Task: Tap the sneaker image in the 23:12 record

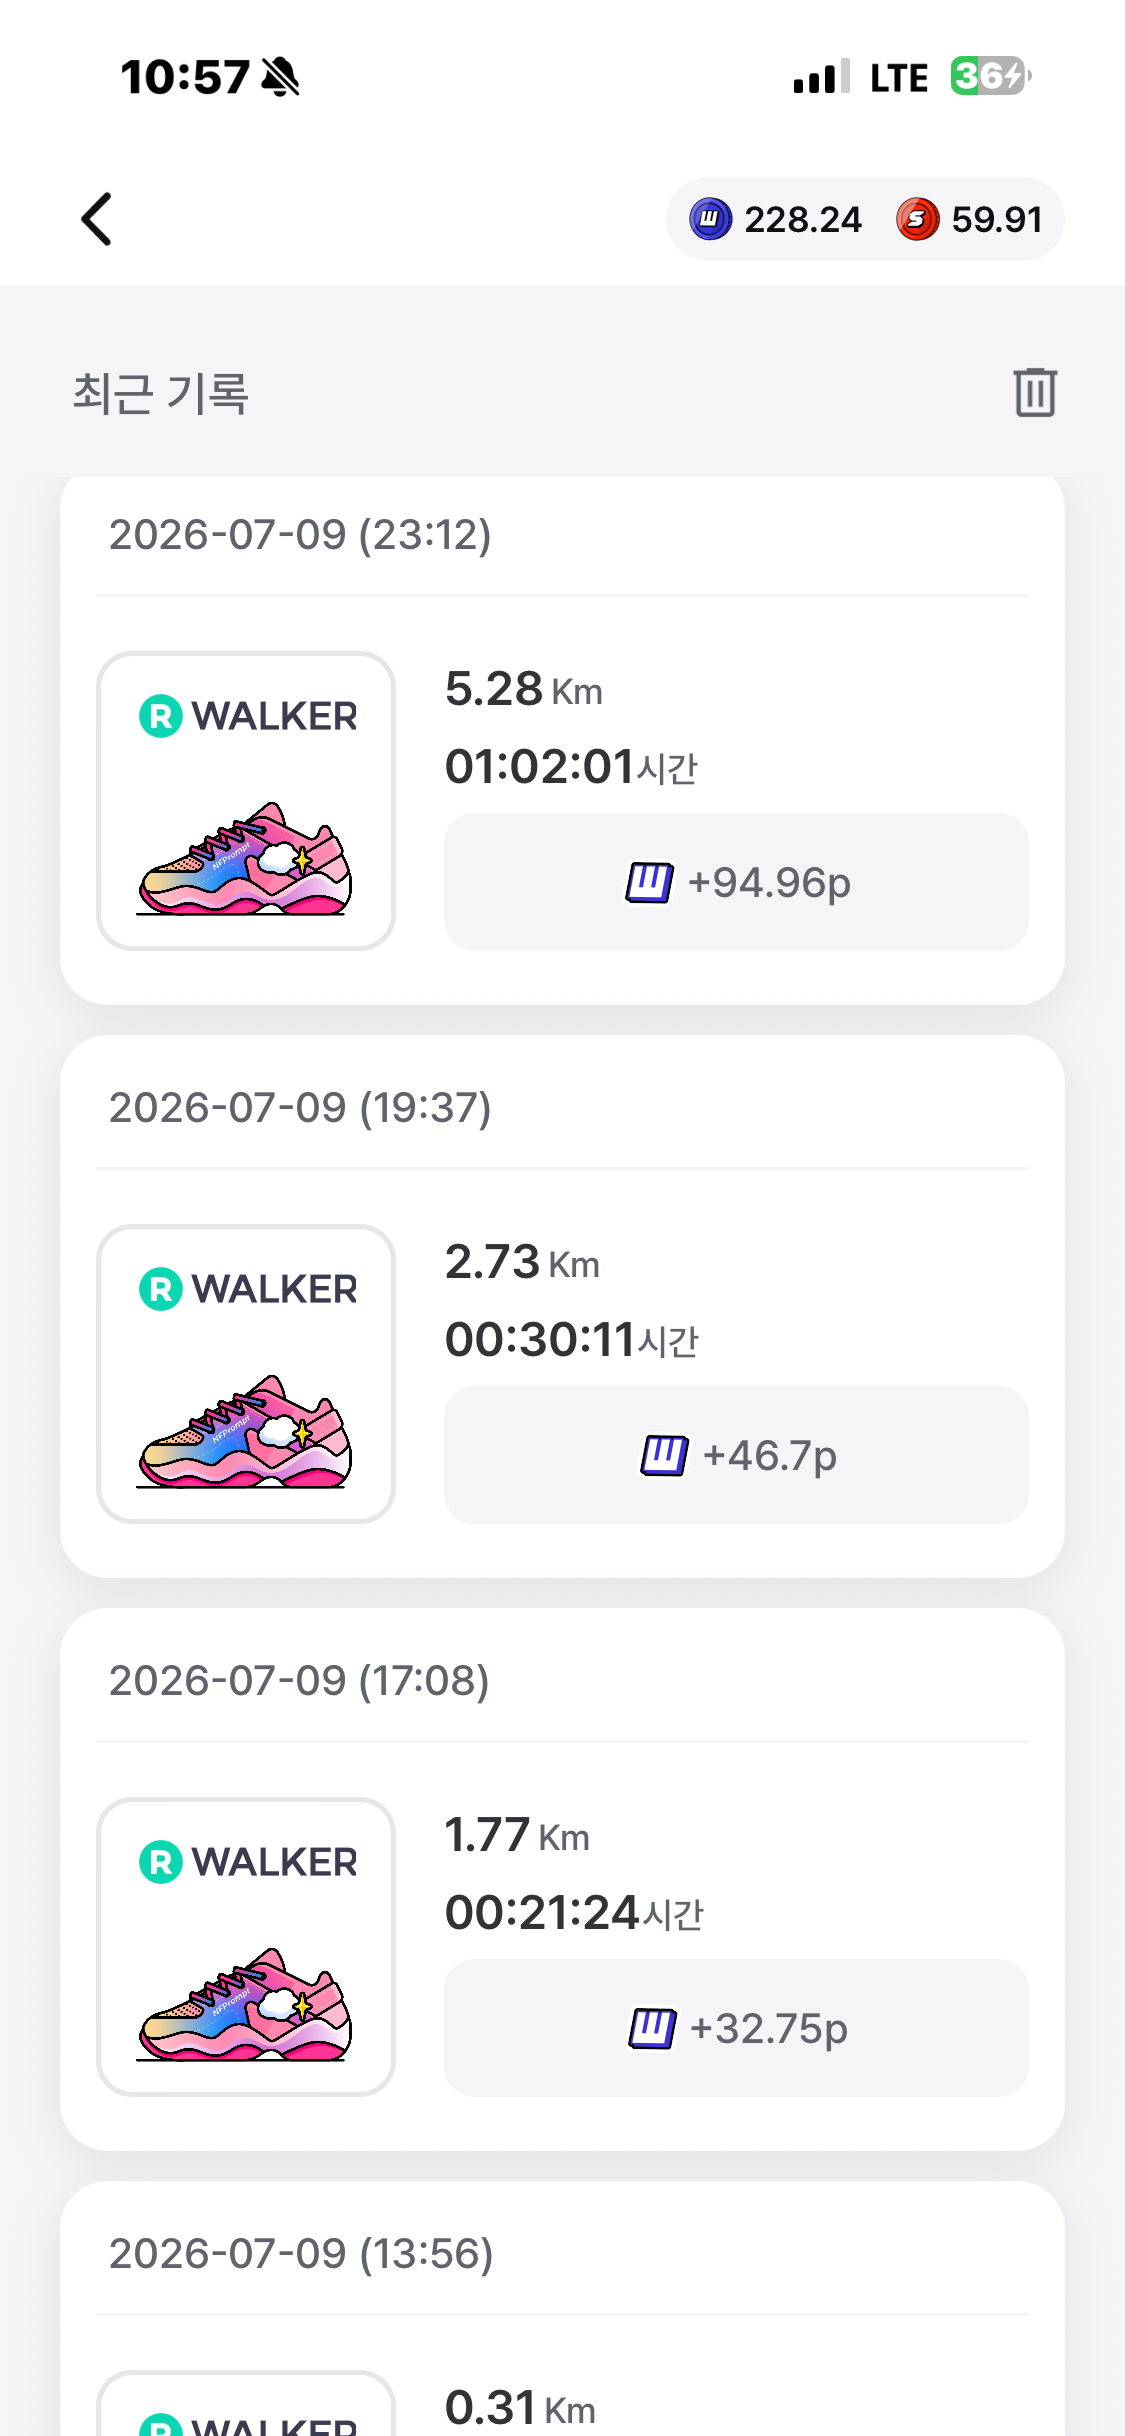Action: (245, 859)
